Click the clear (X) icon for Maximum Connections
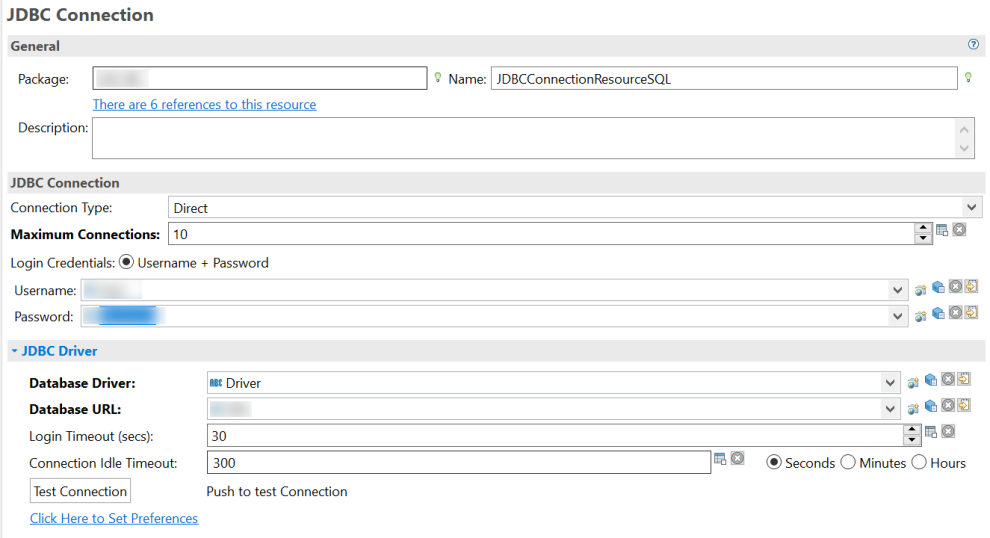 click(x=959, y=230)
